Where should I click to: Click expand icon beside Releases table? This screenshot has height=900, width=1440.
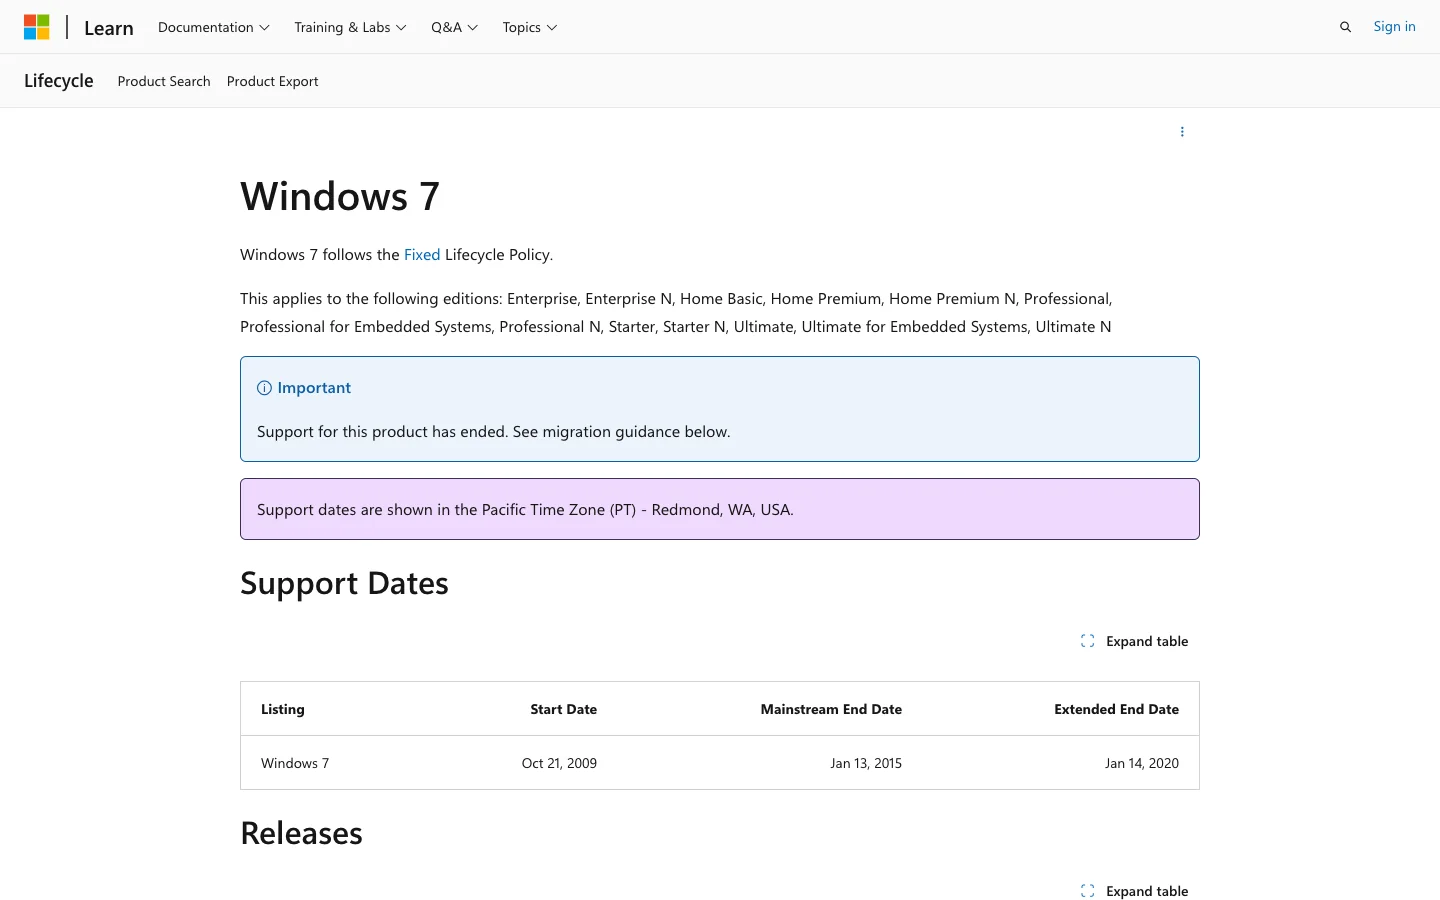[x=1088, y=891]
